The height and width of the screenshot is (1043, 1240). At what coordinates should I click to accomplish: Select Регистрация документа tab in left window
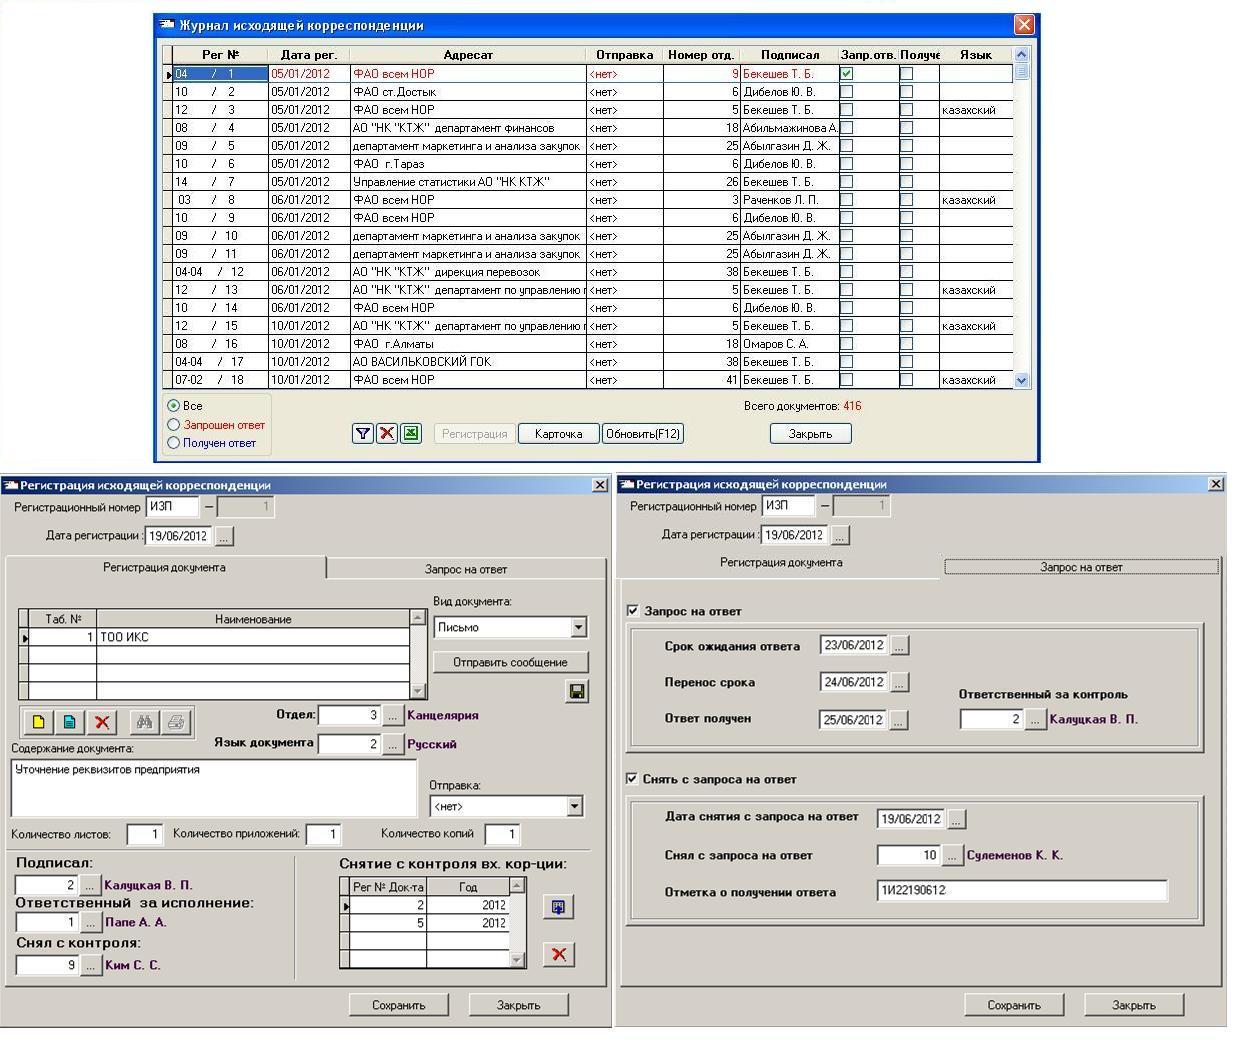(164, 567)
